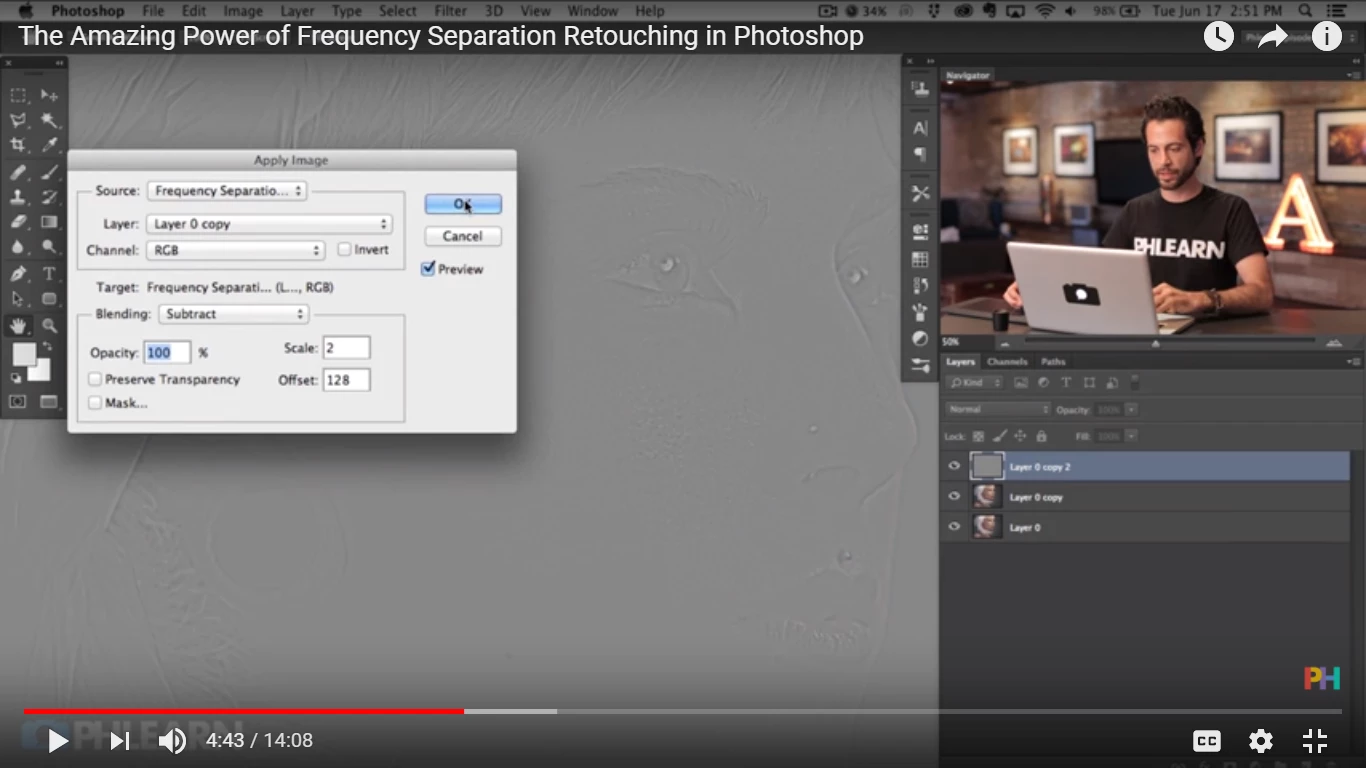Select the Clone Stamp tool
Image resolution: width=1366 pixels, height=768 pixels.
pos(19,197)
